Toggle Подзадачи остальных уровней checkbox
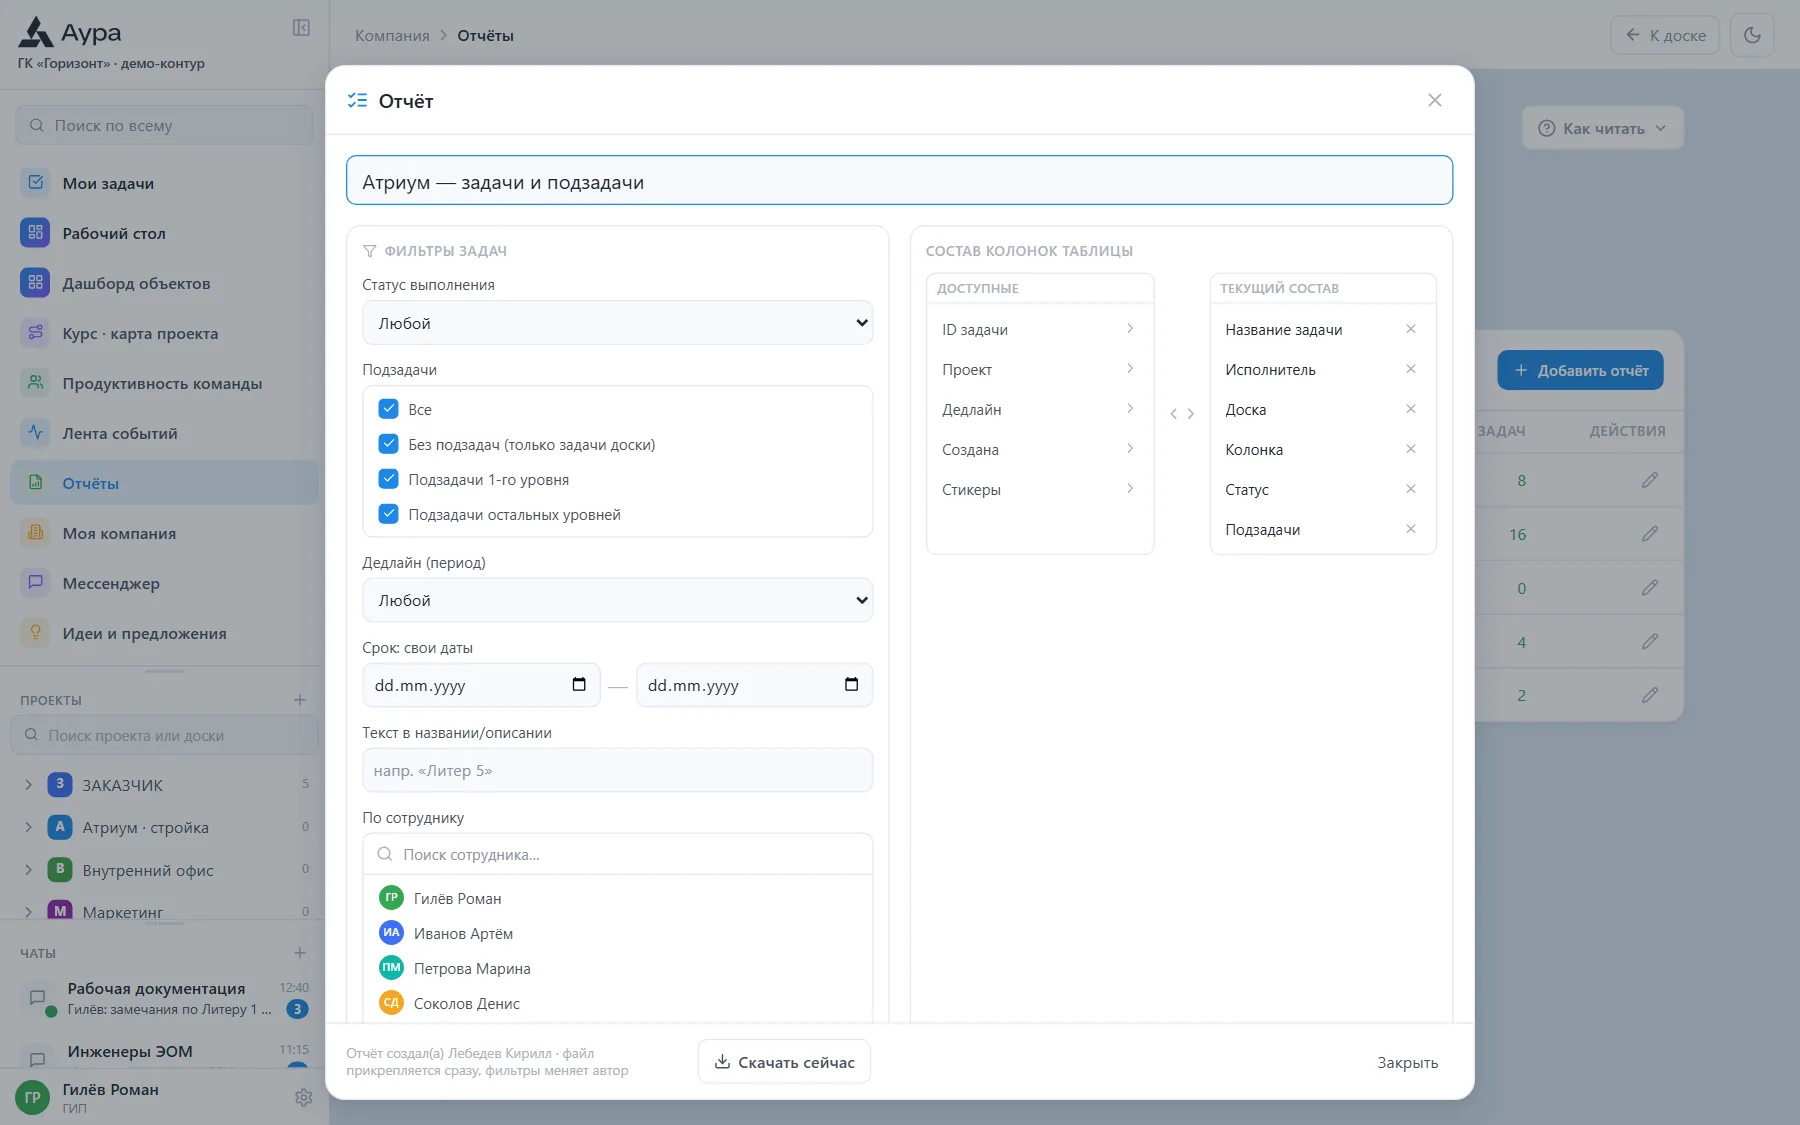Screen dimensions: 1800x1125 [389, 514]
